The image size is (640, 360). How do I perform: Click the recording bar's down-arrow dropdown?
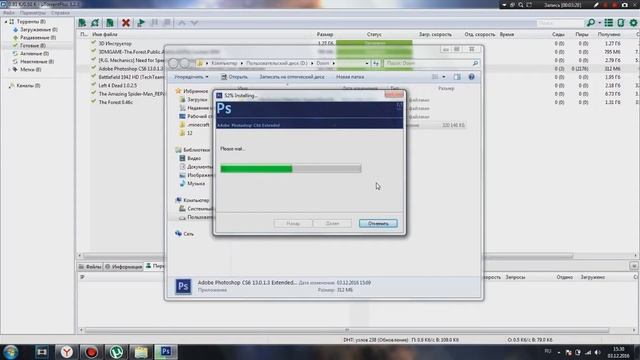[504, 5]
